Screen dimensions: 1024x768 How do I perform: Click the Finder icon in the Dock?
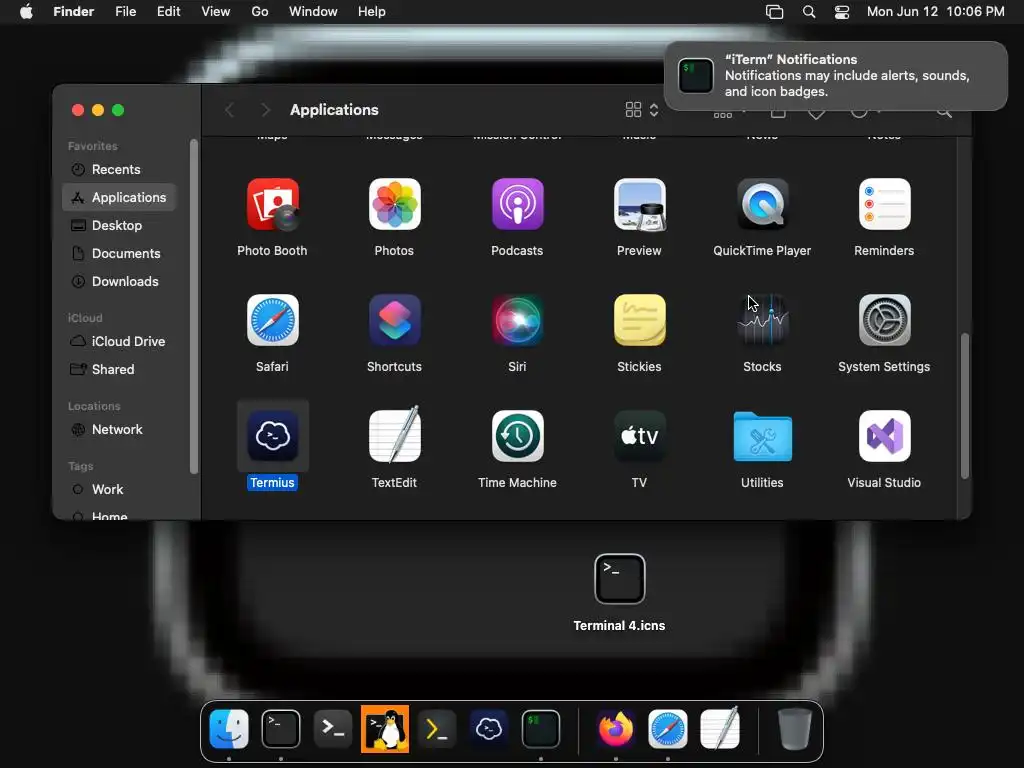coord(229,729)
